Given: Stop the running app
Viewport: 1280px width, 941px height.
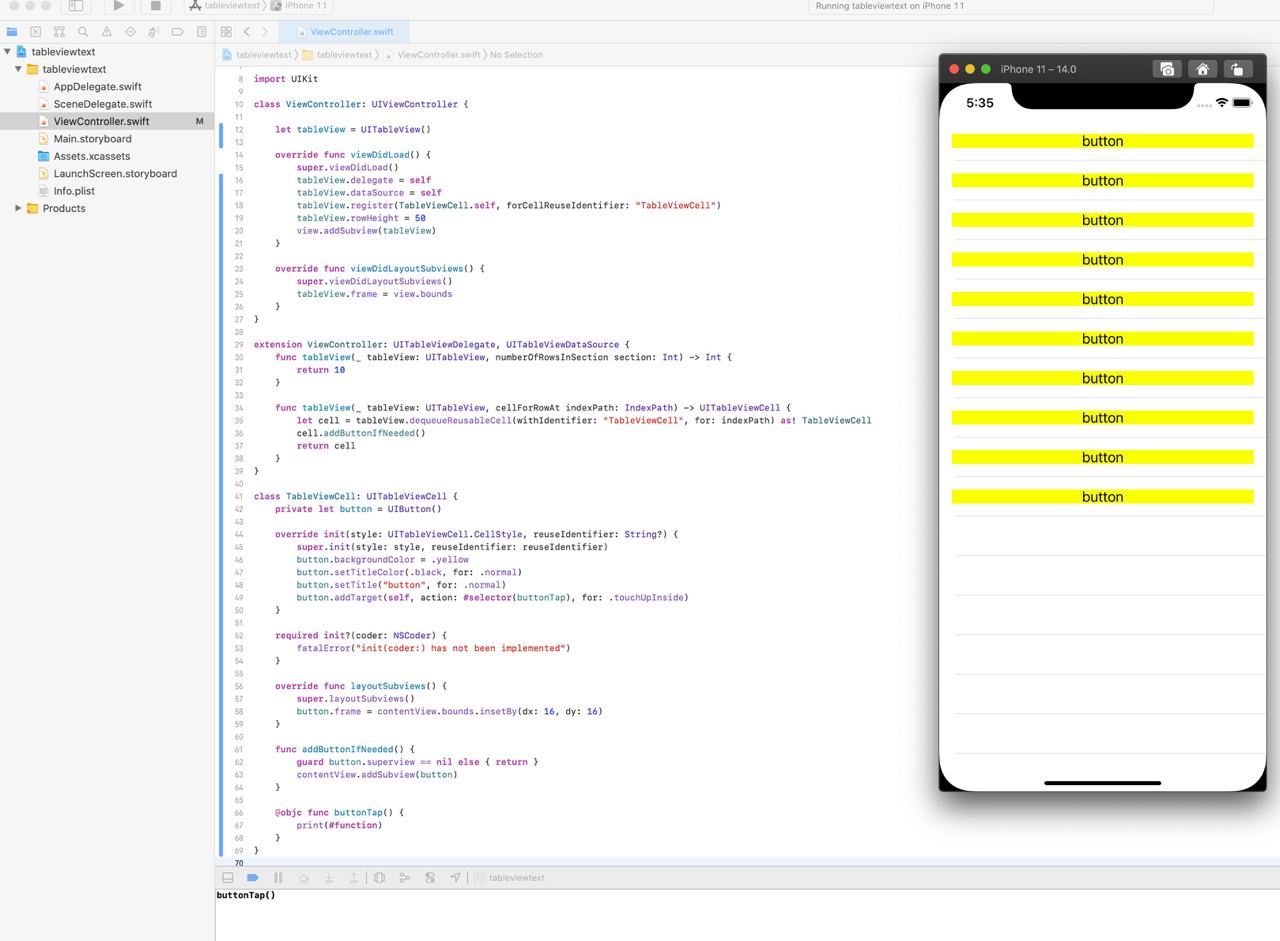Looking at the screenshot, I should tap(155, 6).
